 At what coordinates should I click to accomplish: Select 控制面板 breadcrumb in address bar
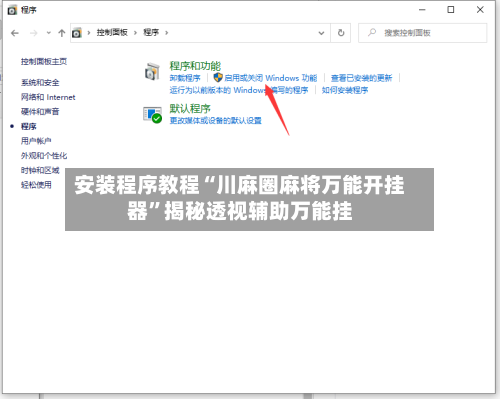112,32
